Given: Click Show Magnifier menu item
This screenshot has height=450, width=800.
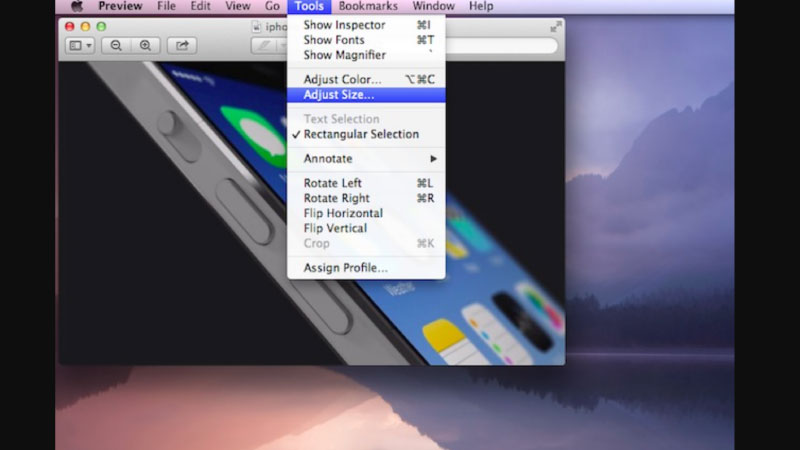Looking at the screenshot, I should 345,55.
